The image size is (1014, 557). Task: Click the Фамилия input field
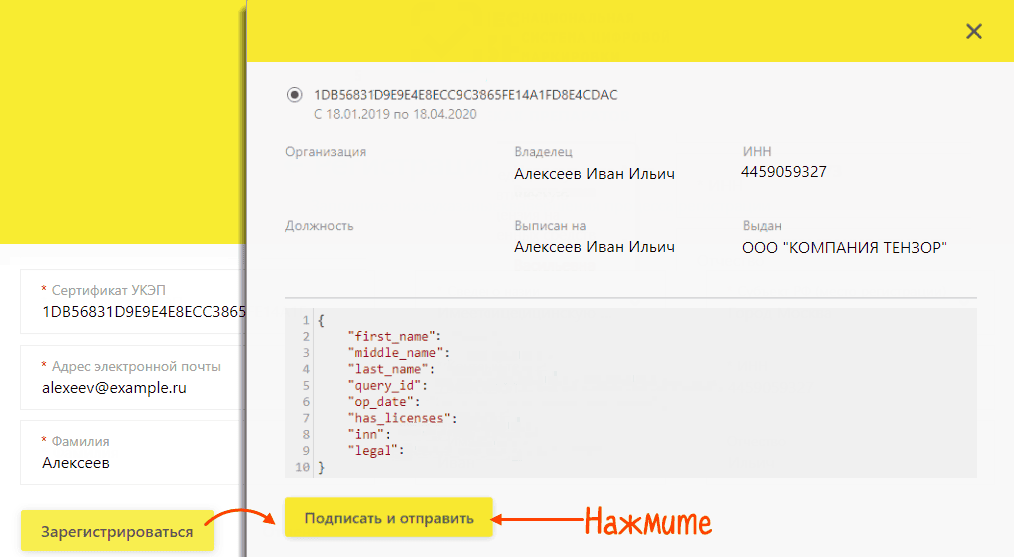(130, 462)
